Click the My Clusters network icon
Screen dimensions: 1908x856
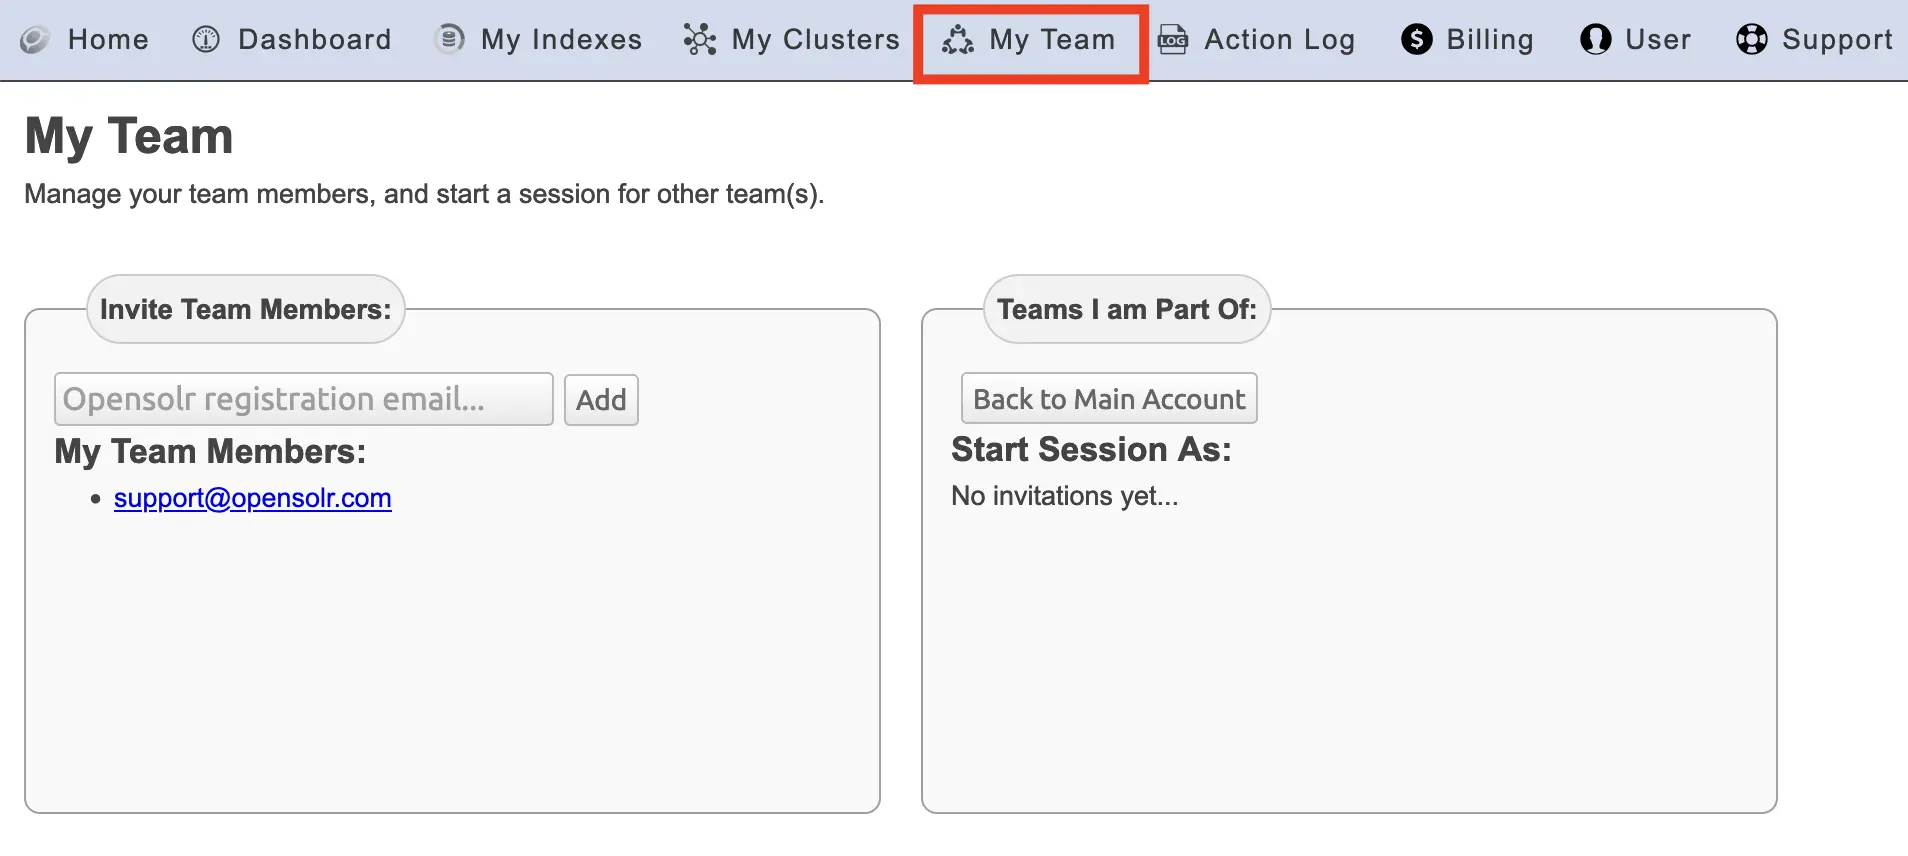700,40
